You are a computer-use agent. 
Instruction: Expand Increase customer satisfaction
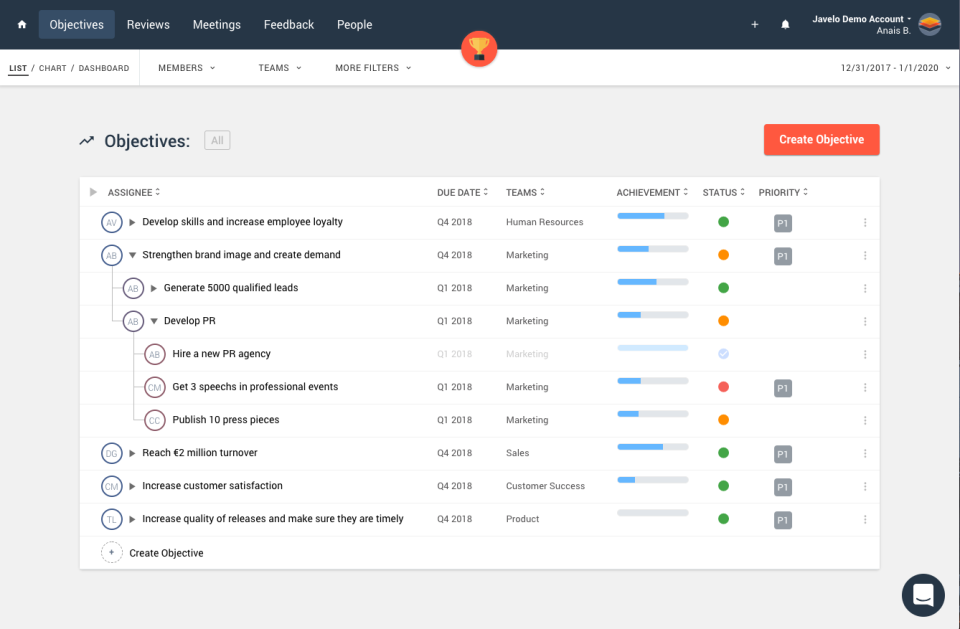pos(132,486)
